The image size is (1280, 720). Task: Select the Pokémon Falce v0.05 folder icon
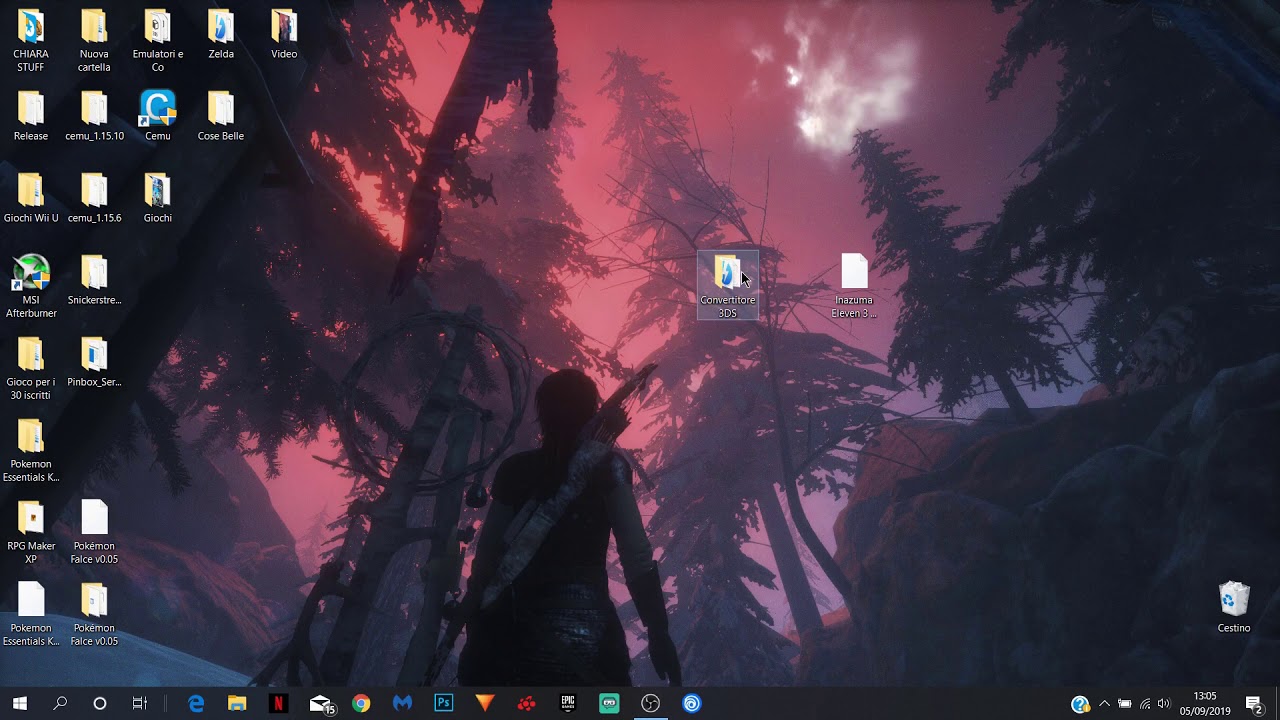tap(94, 600)
